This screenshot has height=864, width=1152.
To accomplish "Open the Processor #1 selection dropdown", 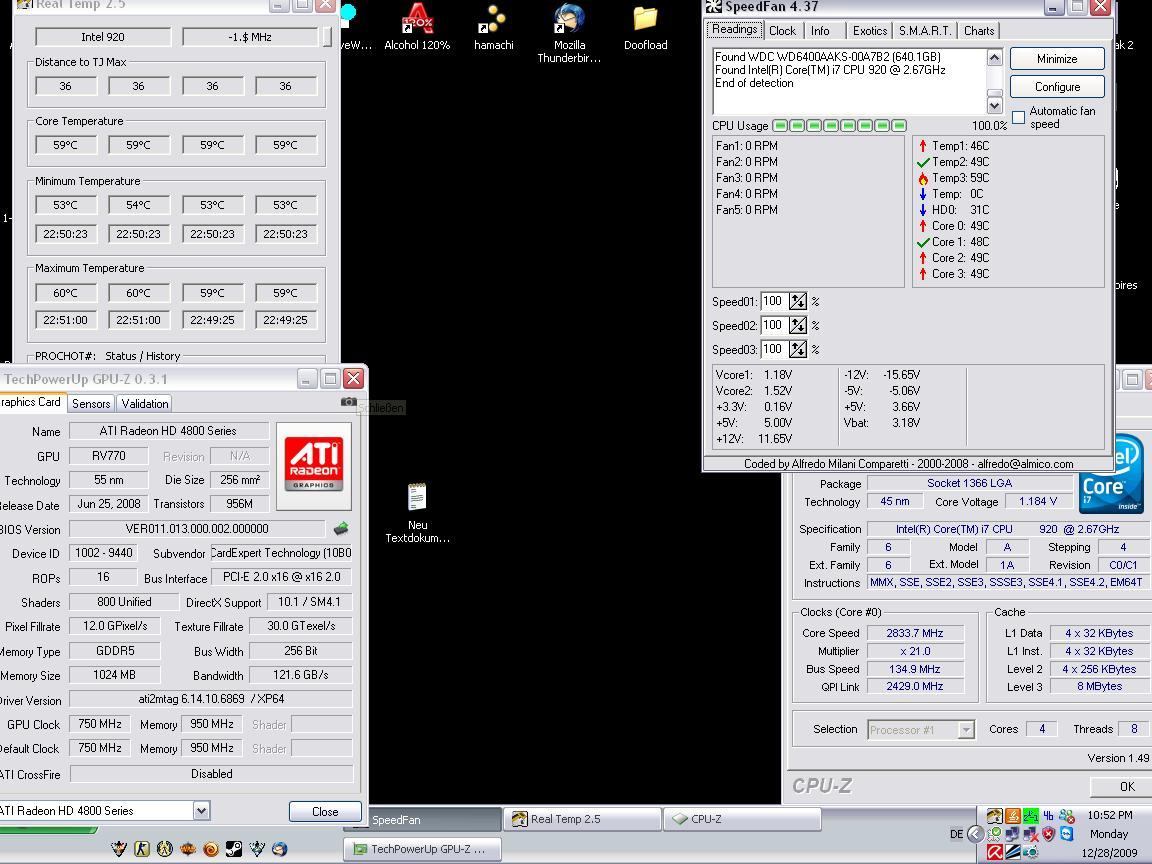I will (x=966, y=730).
